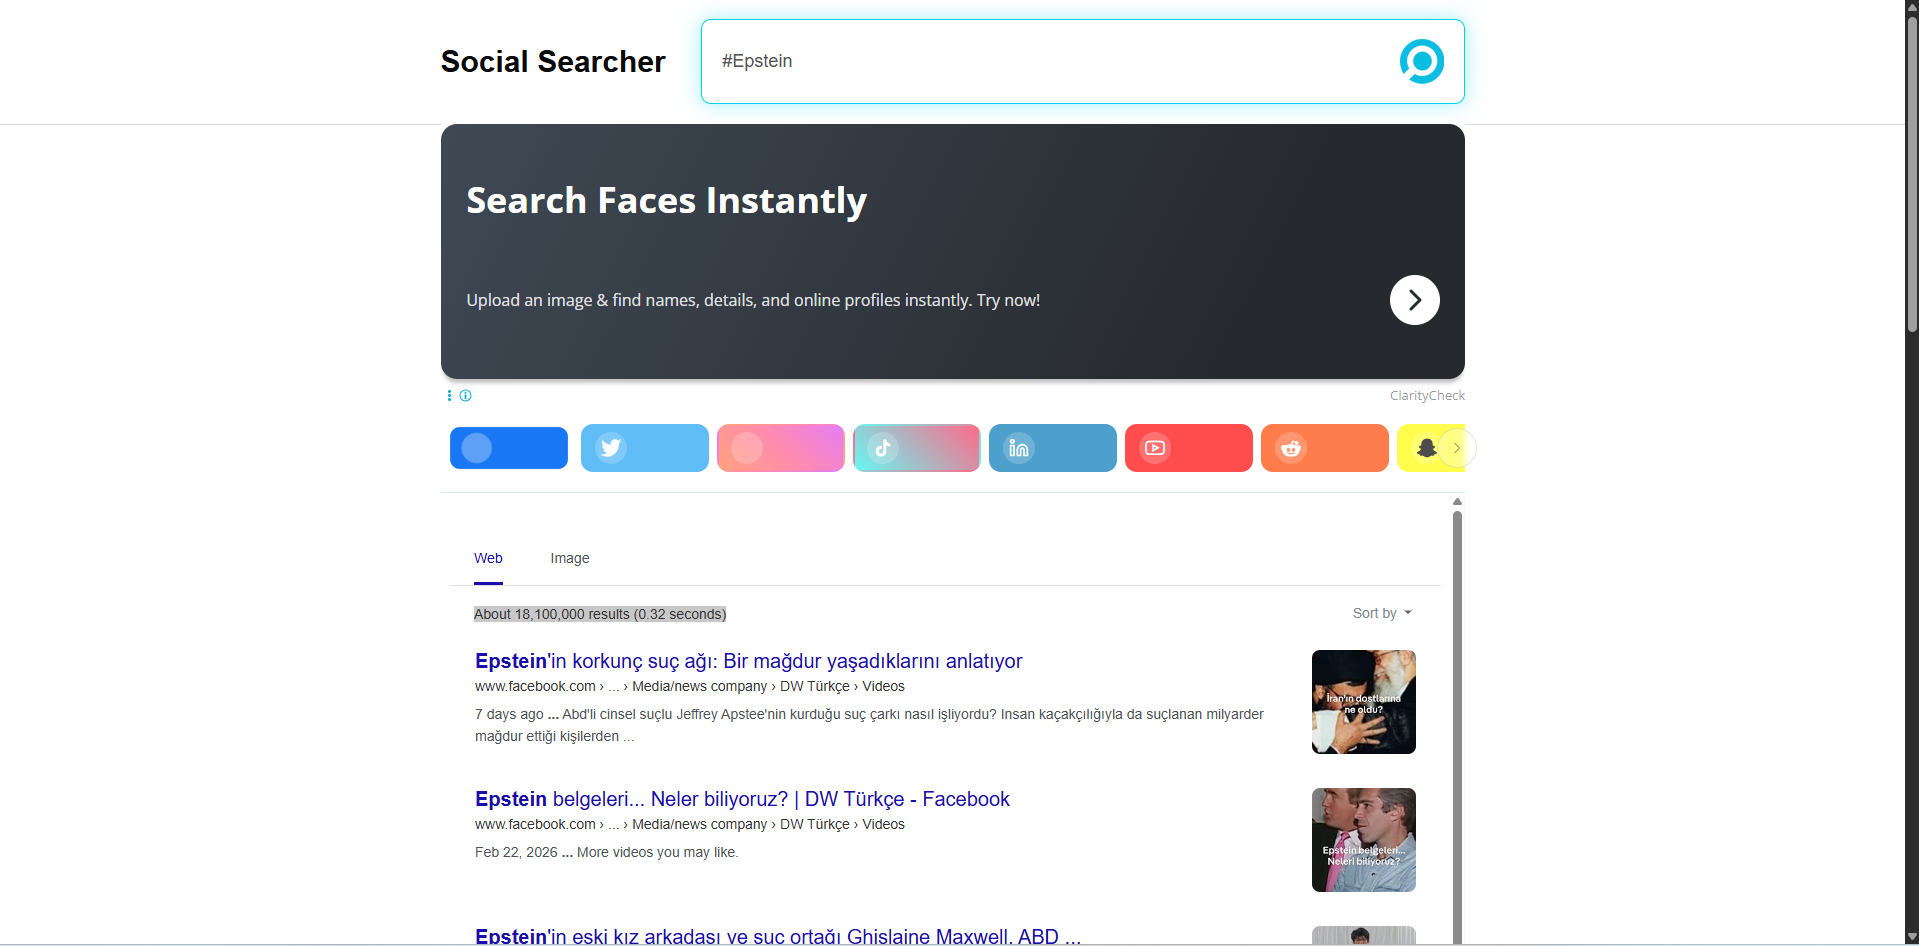
Task: Open the Ghislaine Maxwell result link
Action: pos(778,936)
